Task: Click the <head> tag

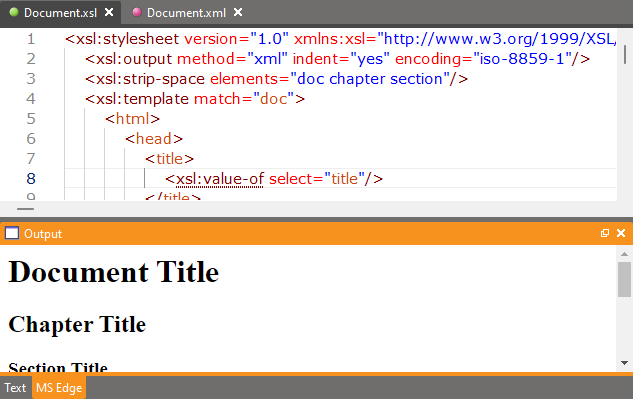Action: pyautogui.click(x=154, y=139)
